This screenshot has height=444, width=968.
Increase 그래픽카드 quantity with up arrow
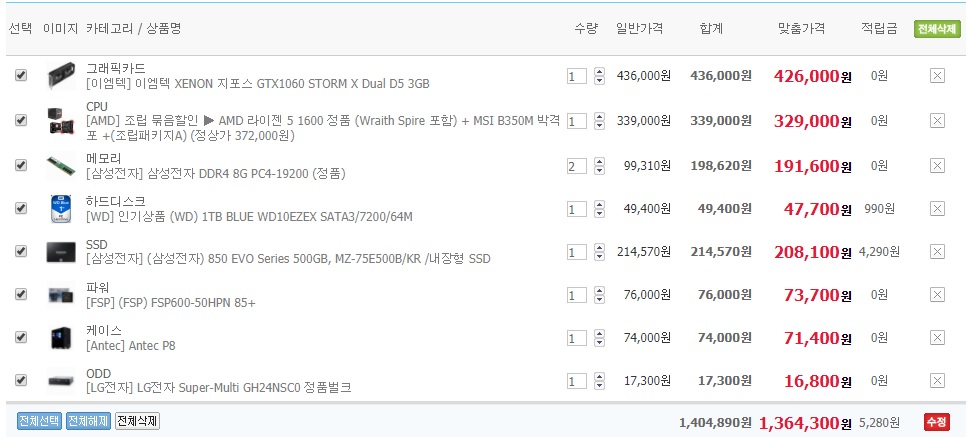599,72
